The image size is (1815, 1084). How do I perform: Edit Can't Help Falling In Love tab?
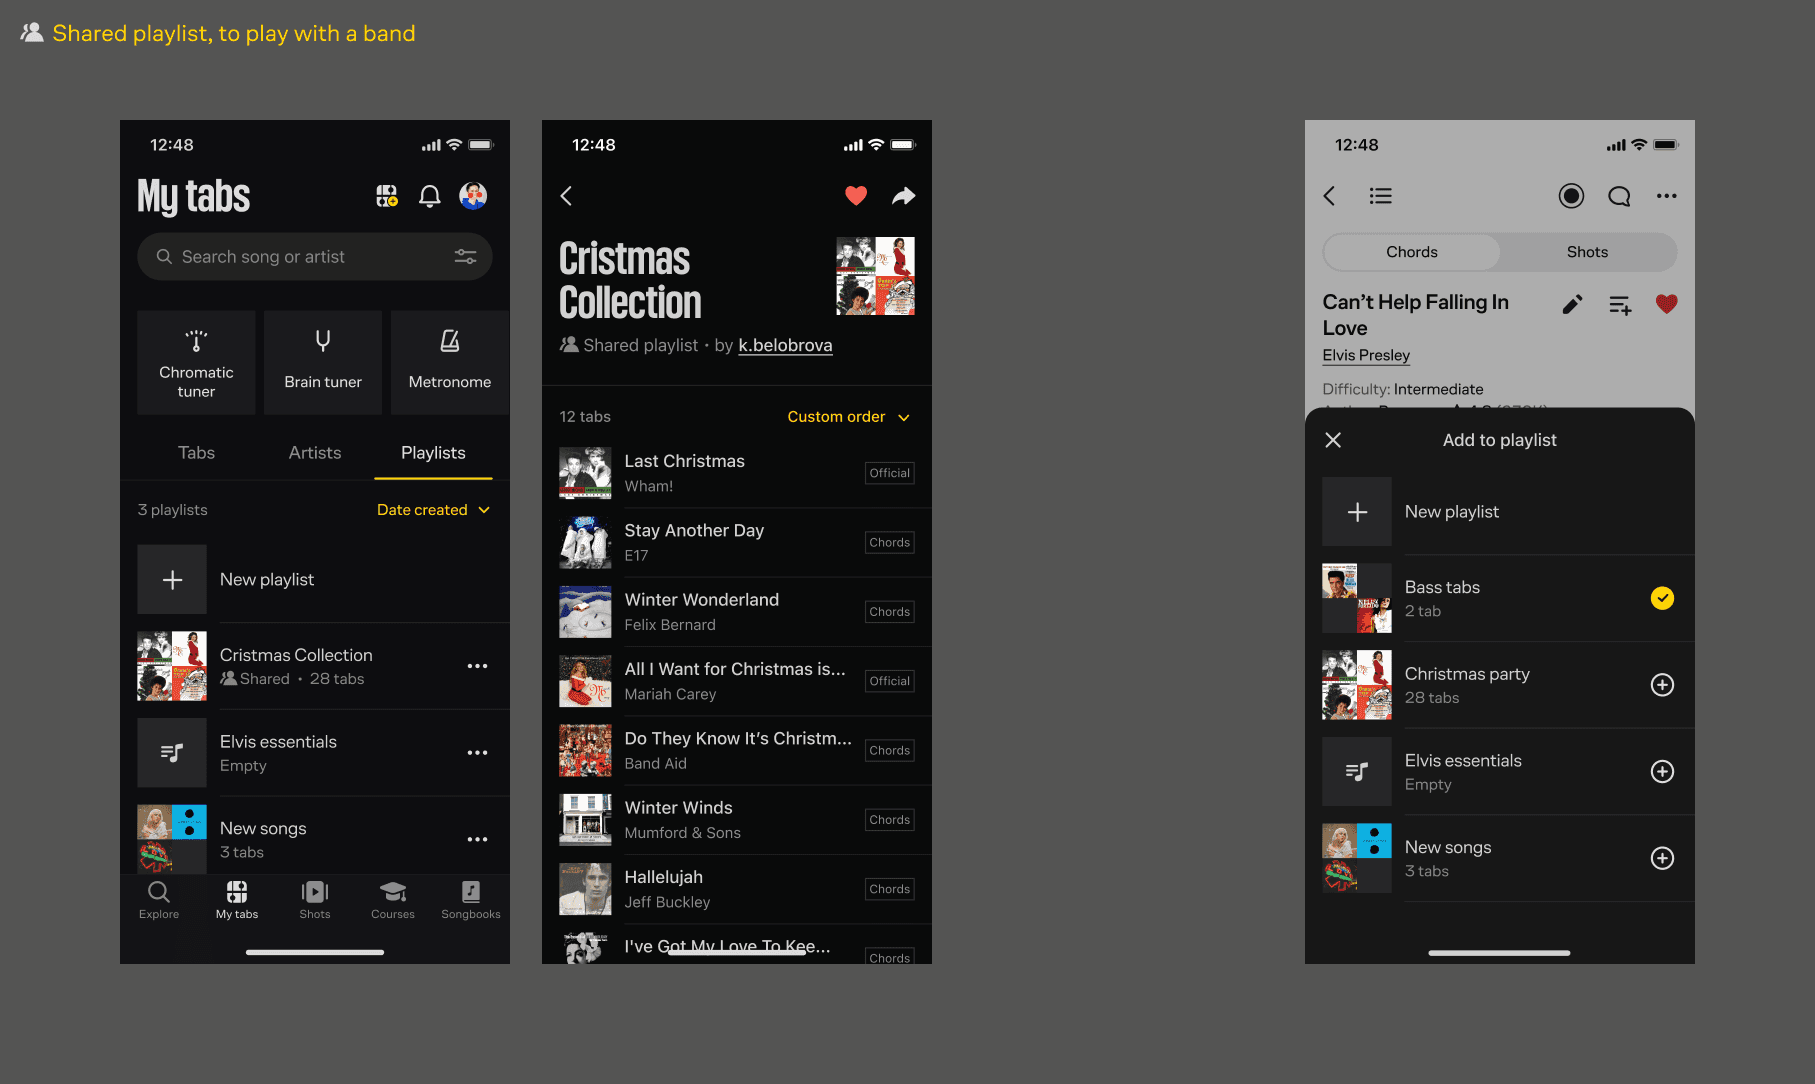coord(1572,304)
